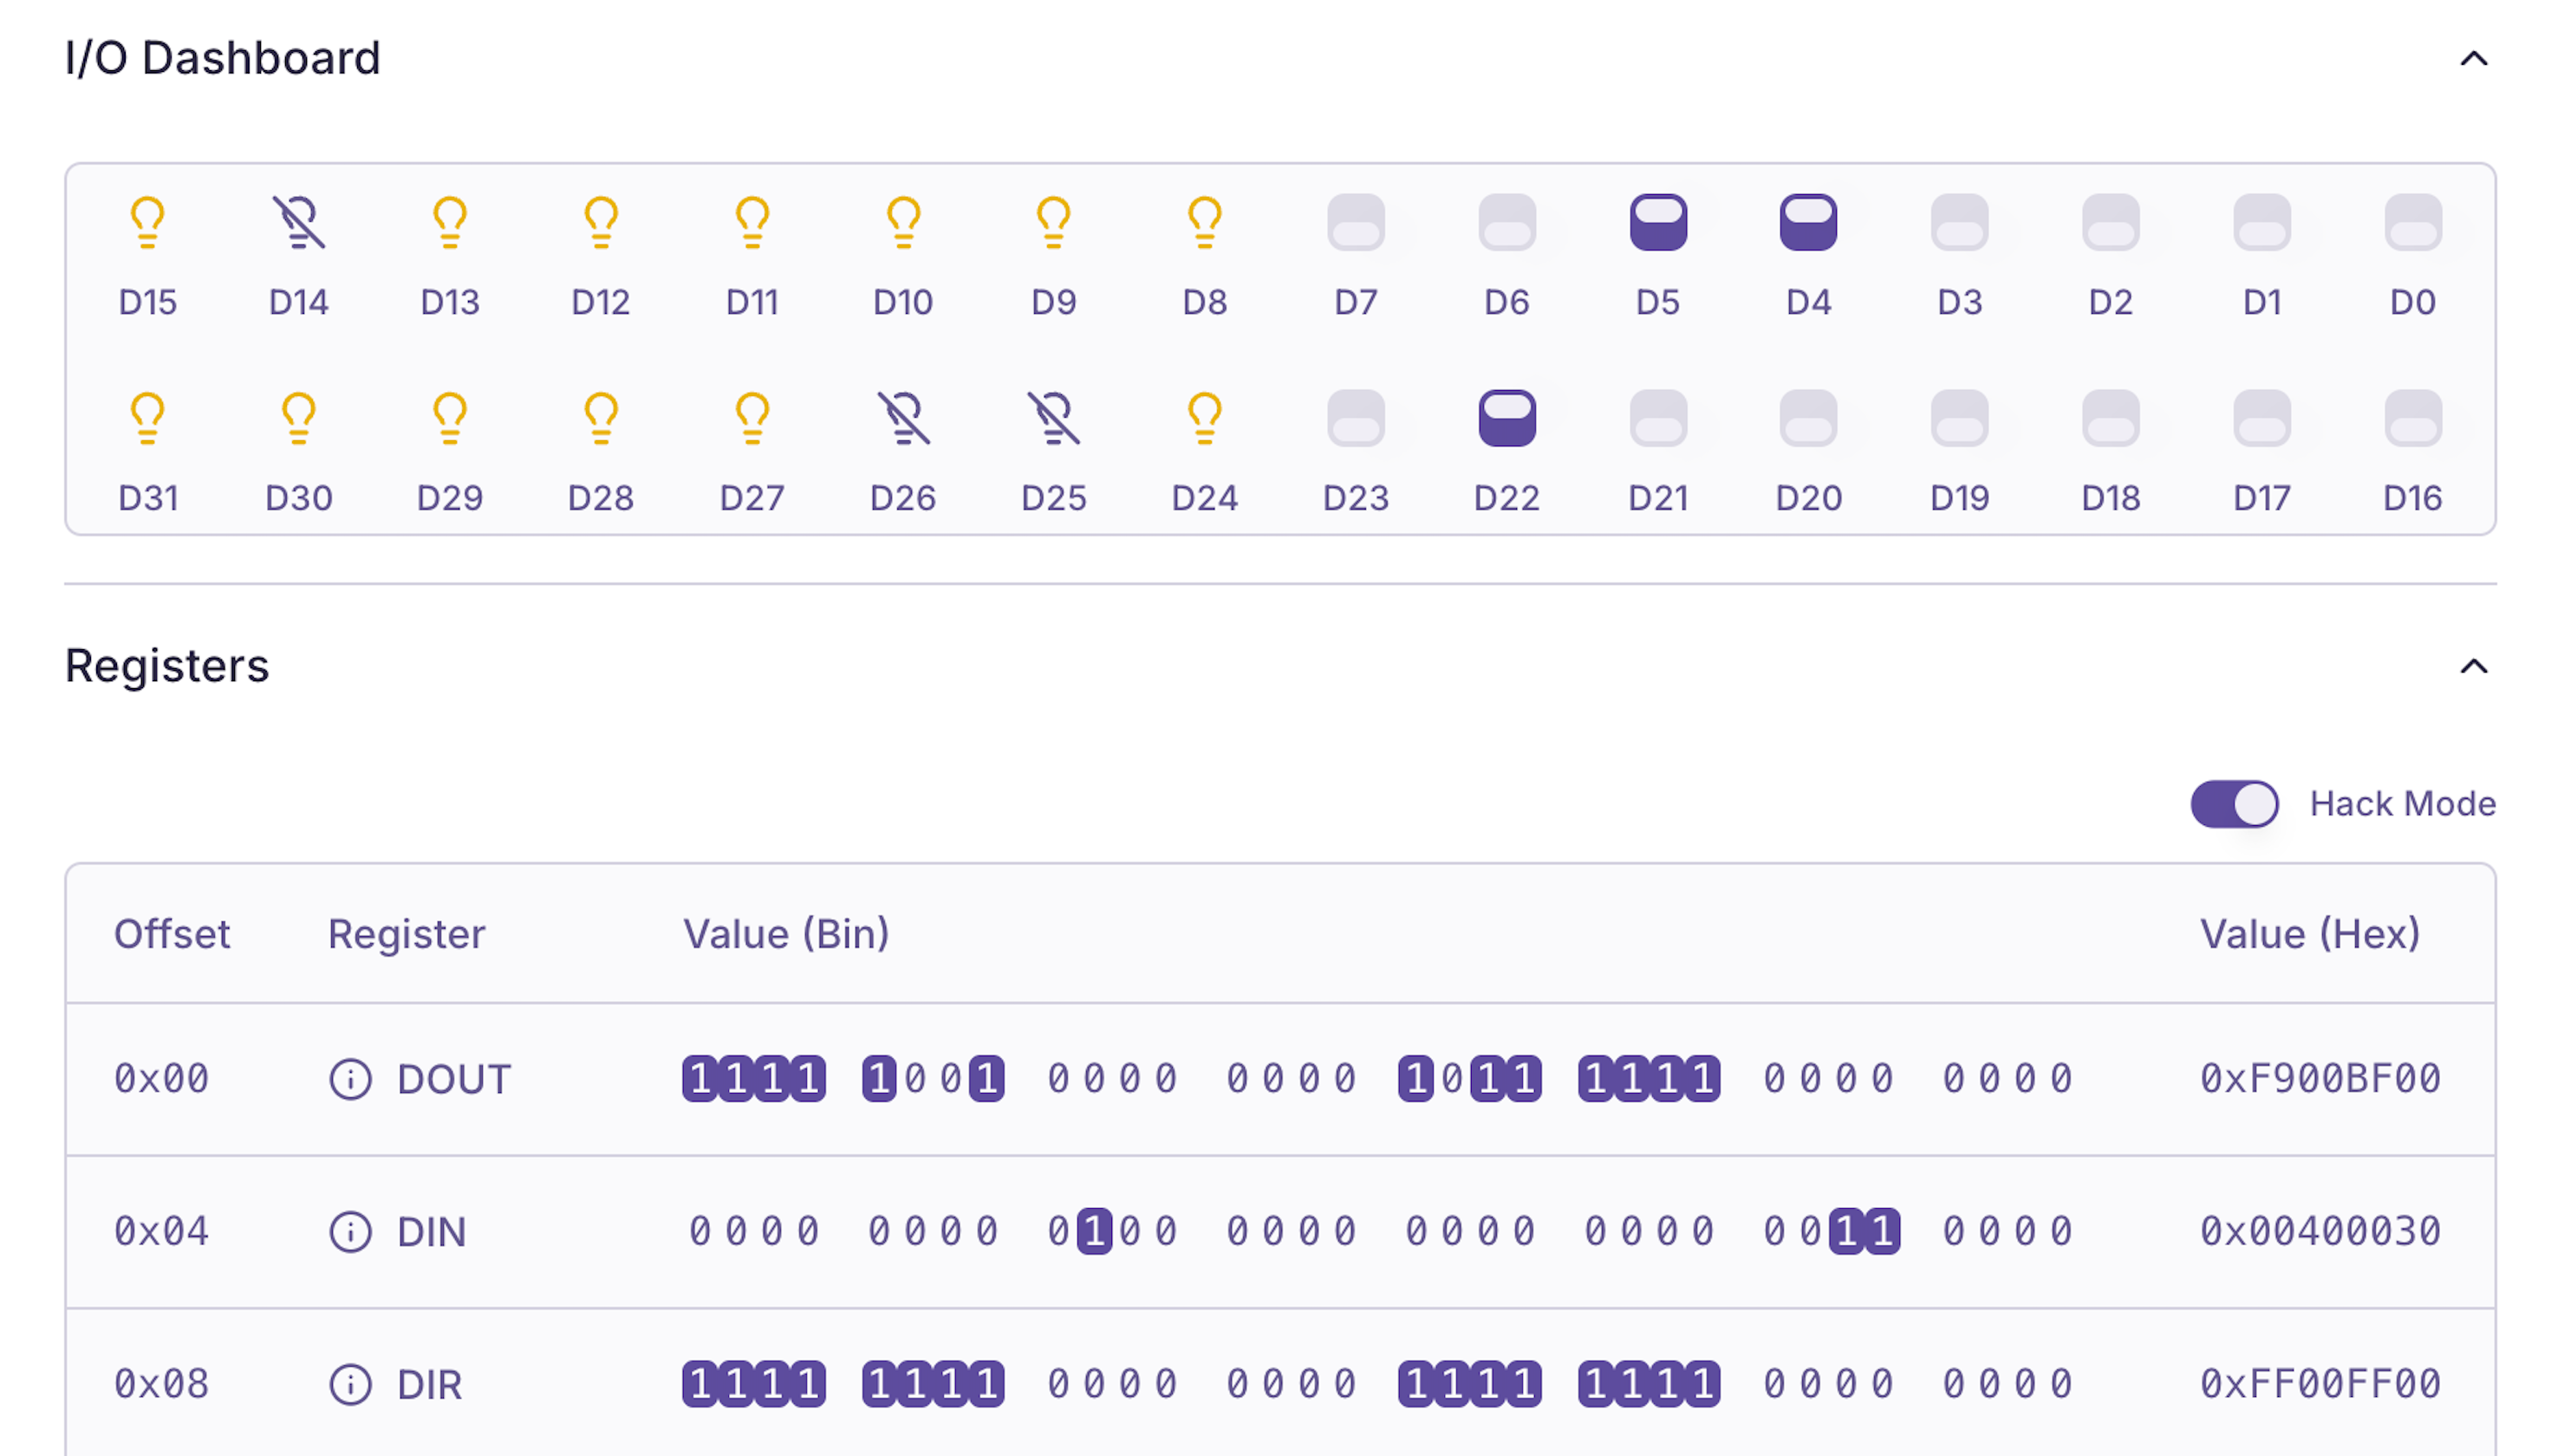Click the info icon beside DIN
This screenshot has width=2564, height=1456.
350,1231
